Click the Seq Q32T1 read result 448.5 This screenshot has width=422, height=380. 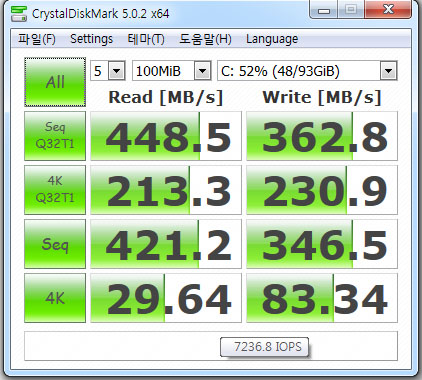point(166,136)
